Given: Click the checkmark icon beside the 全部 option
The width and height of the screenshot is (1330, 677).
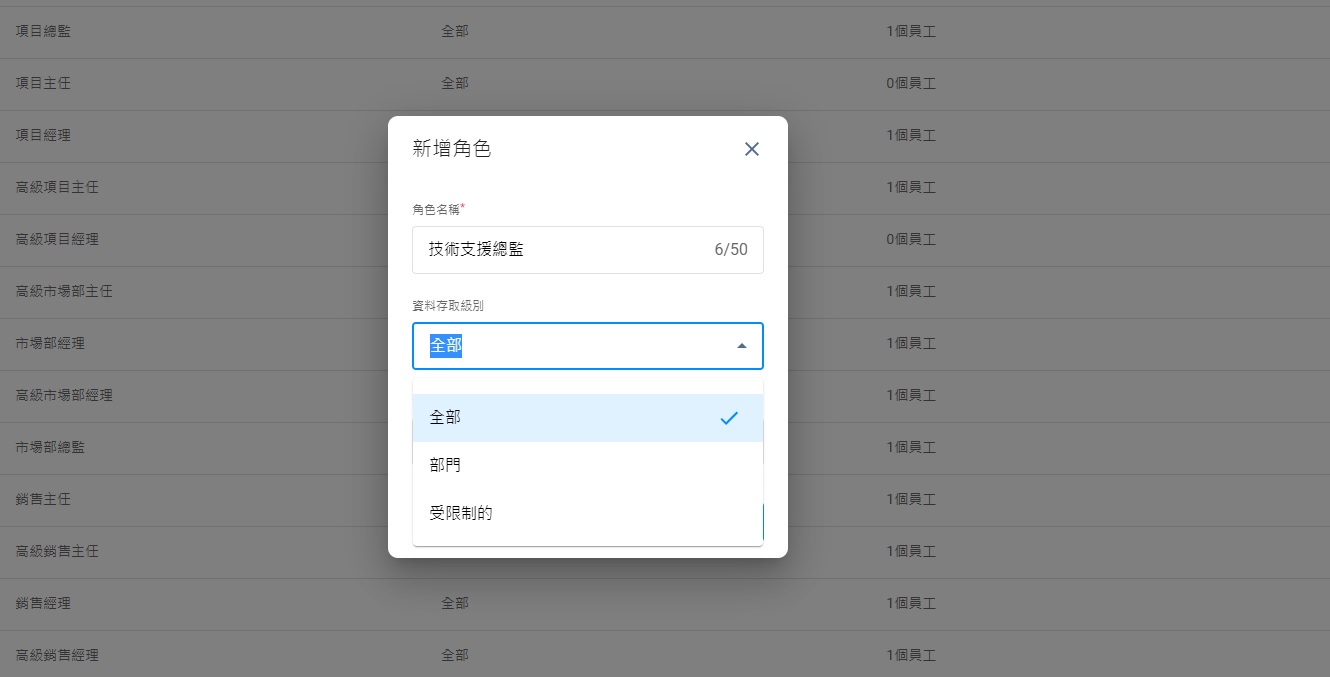Looking at the screenshot, I should [729, 418].
